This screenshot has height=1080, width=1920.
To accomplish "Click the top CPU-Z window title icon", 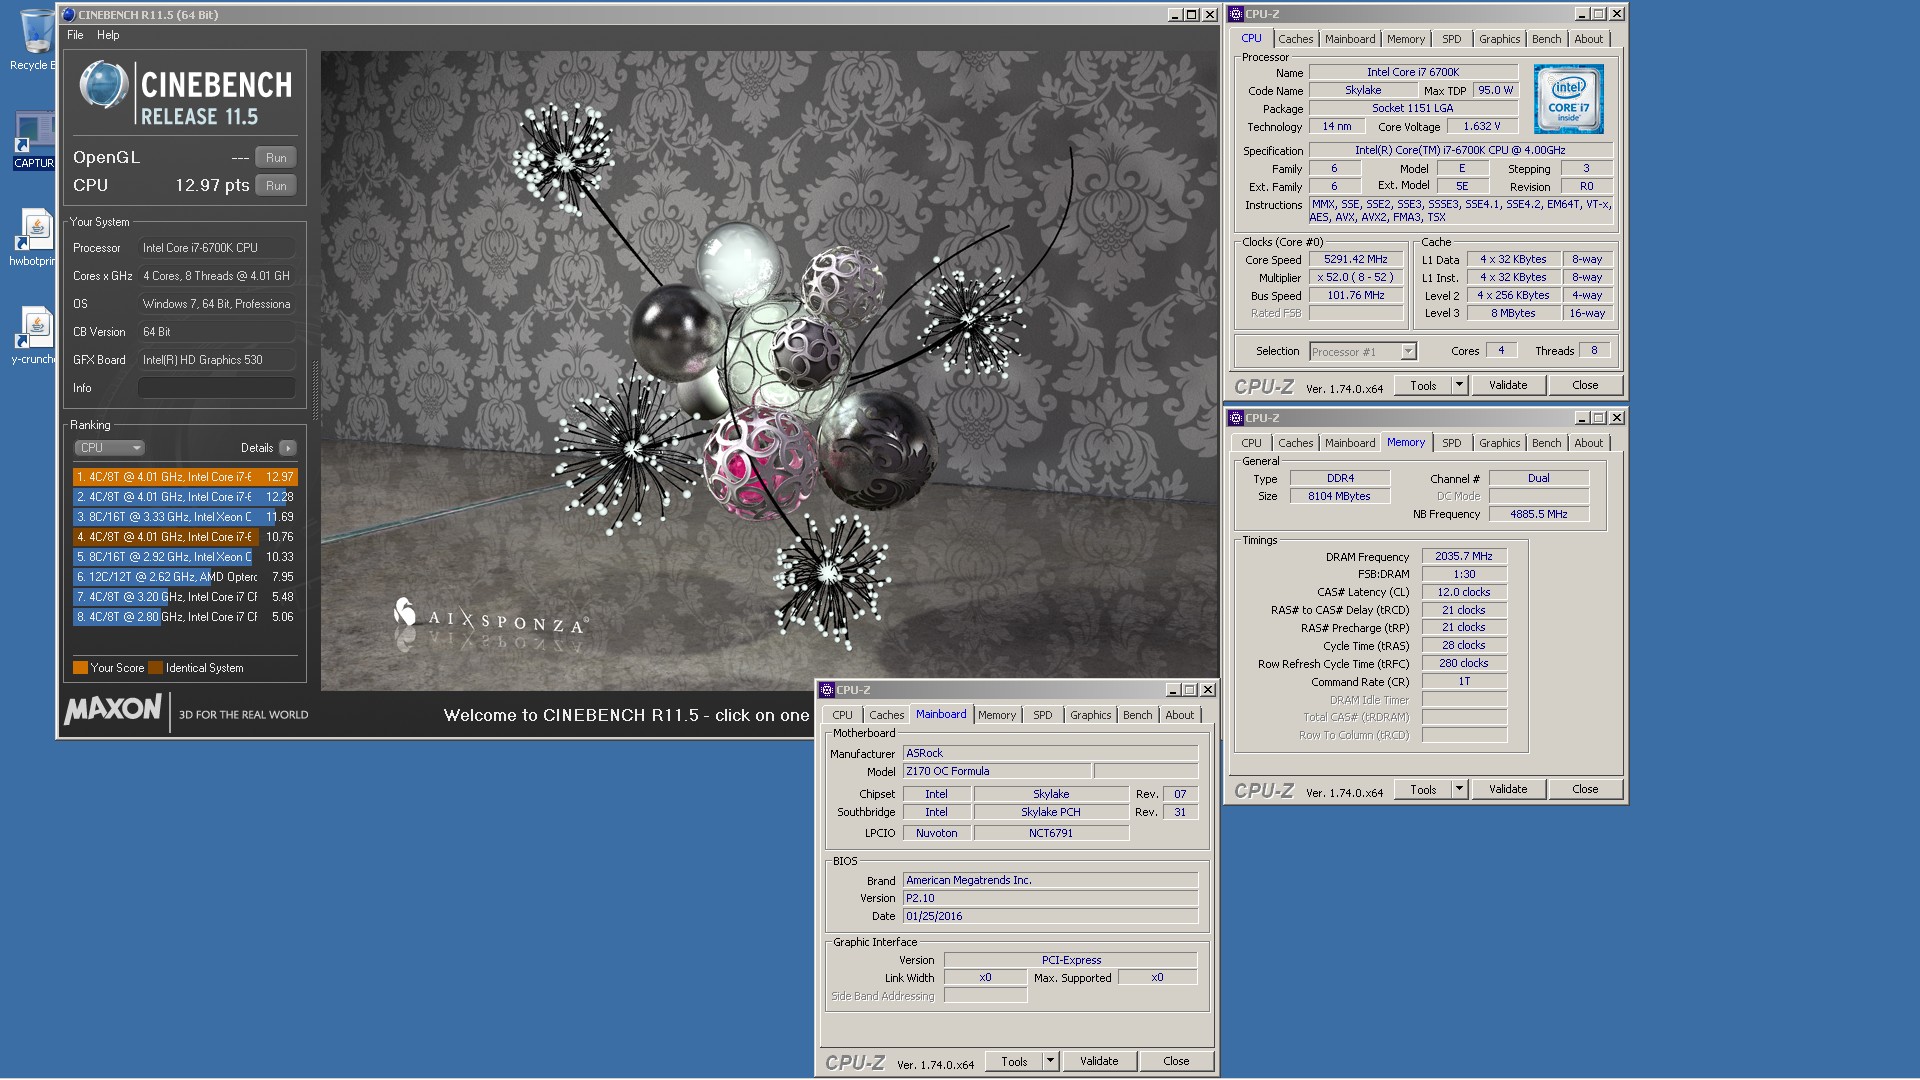I will (x=1236, y=14).
